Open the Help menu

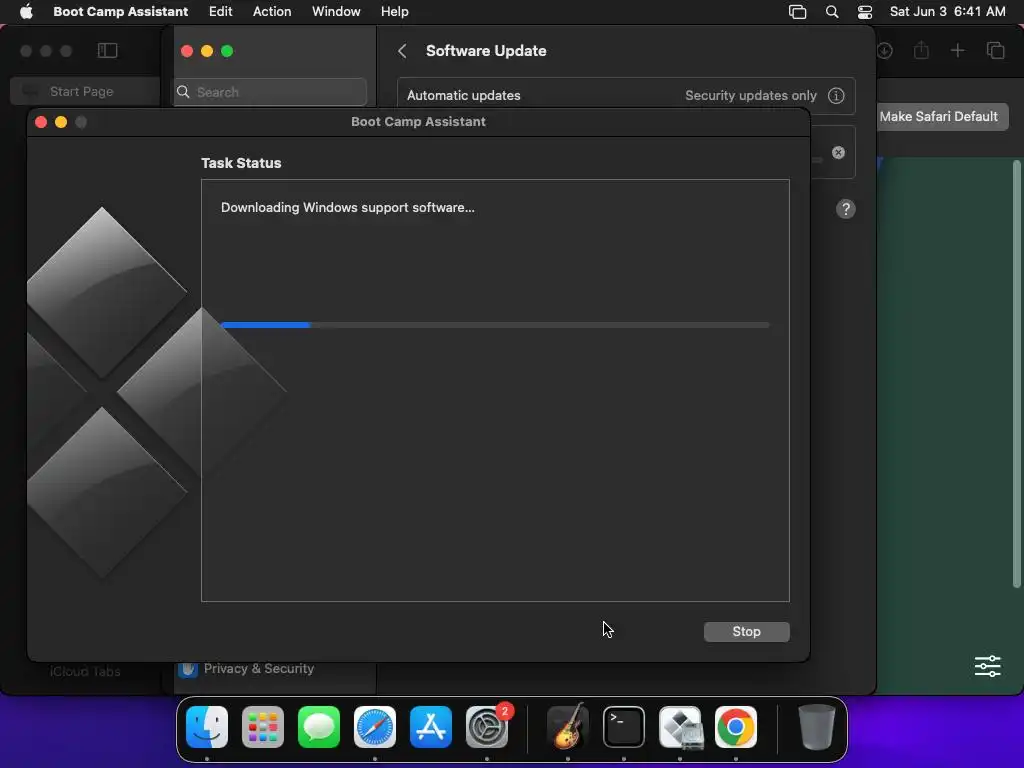(x=394, y=11)
